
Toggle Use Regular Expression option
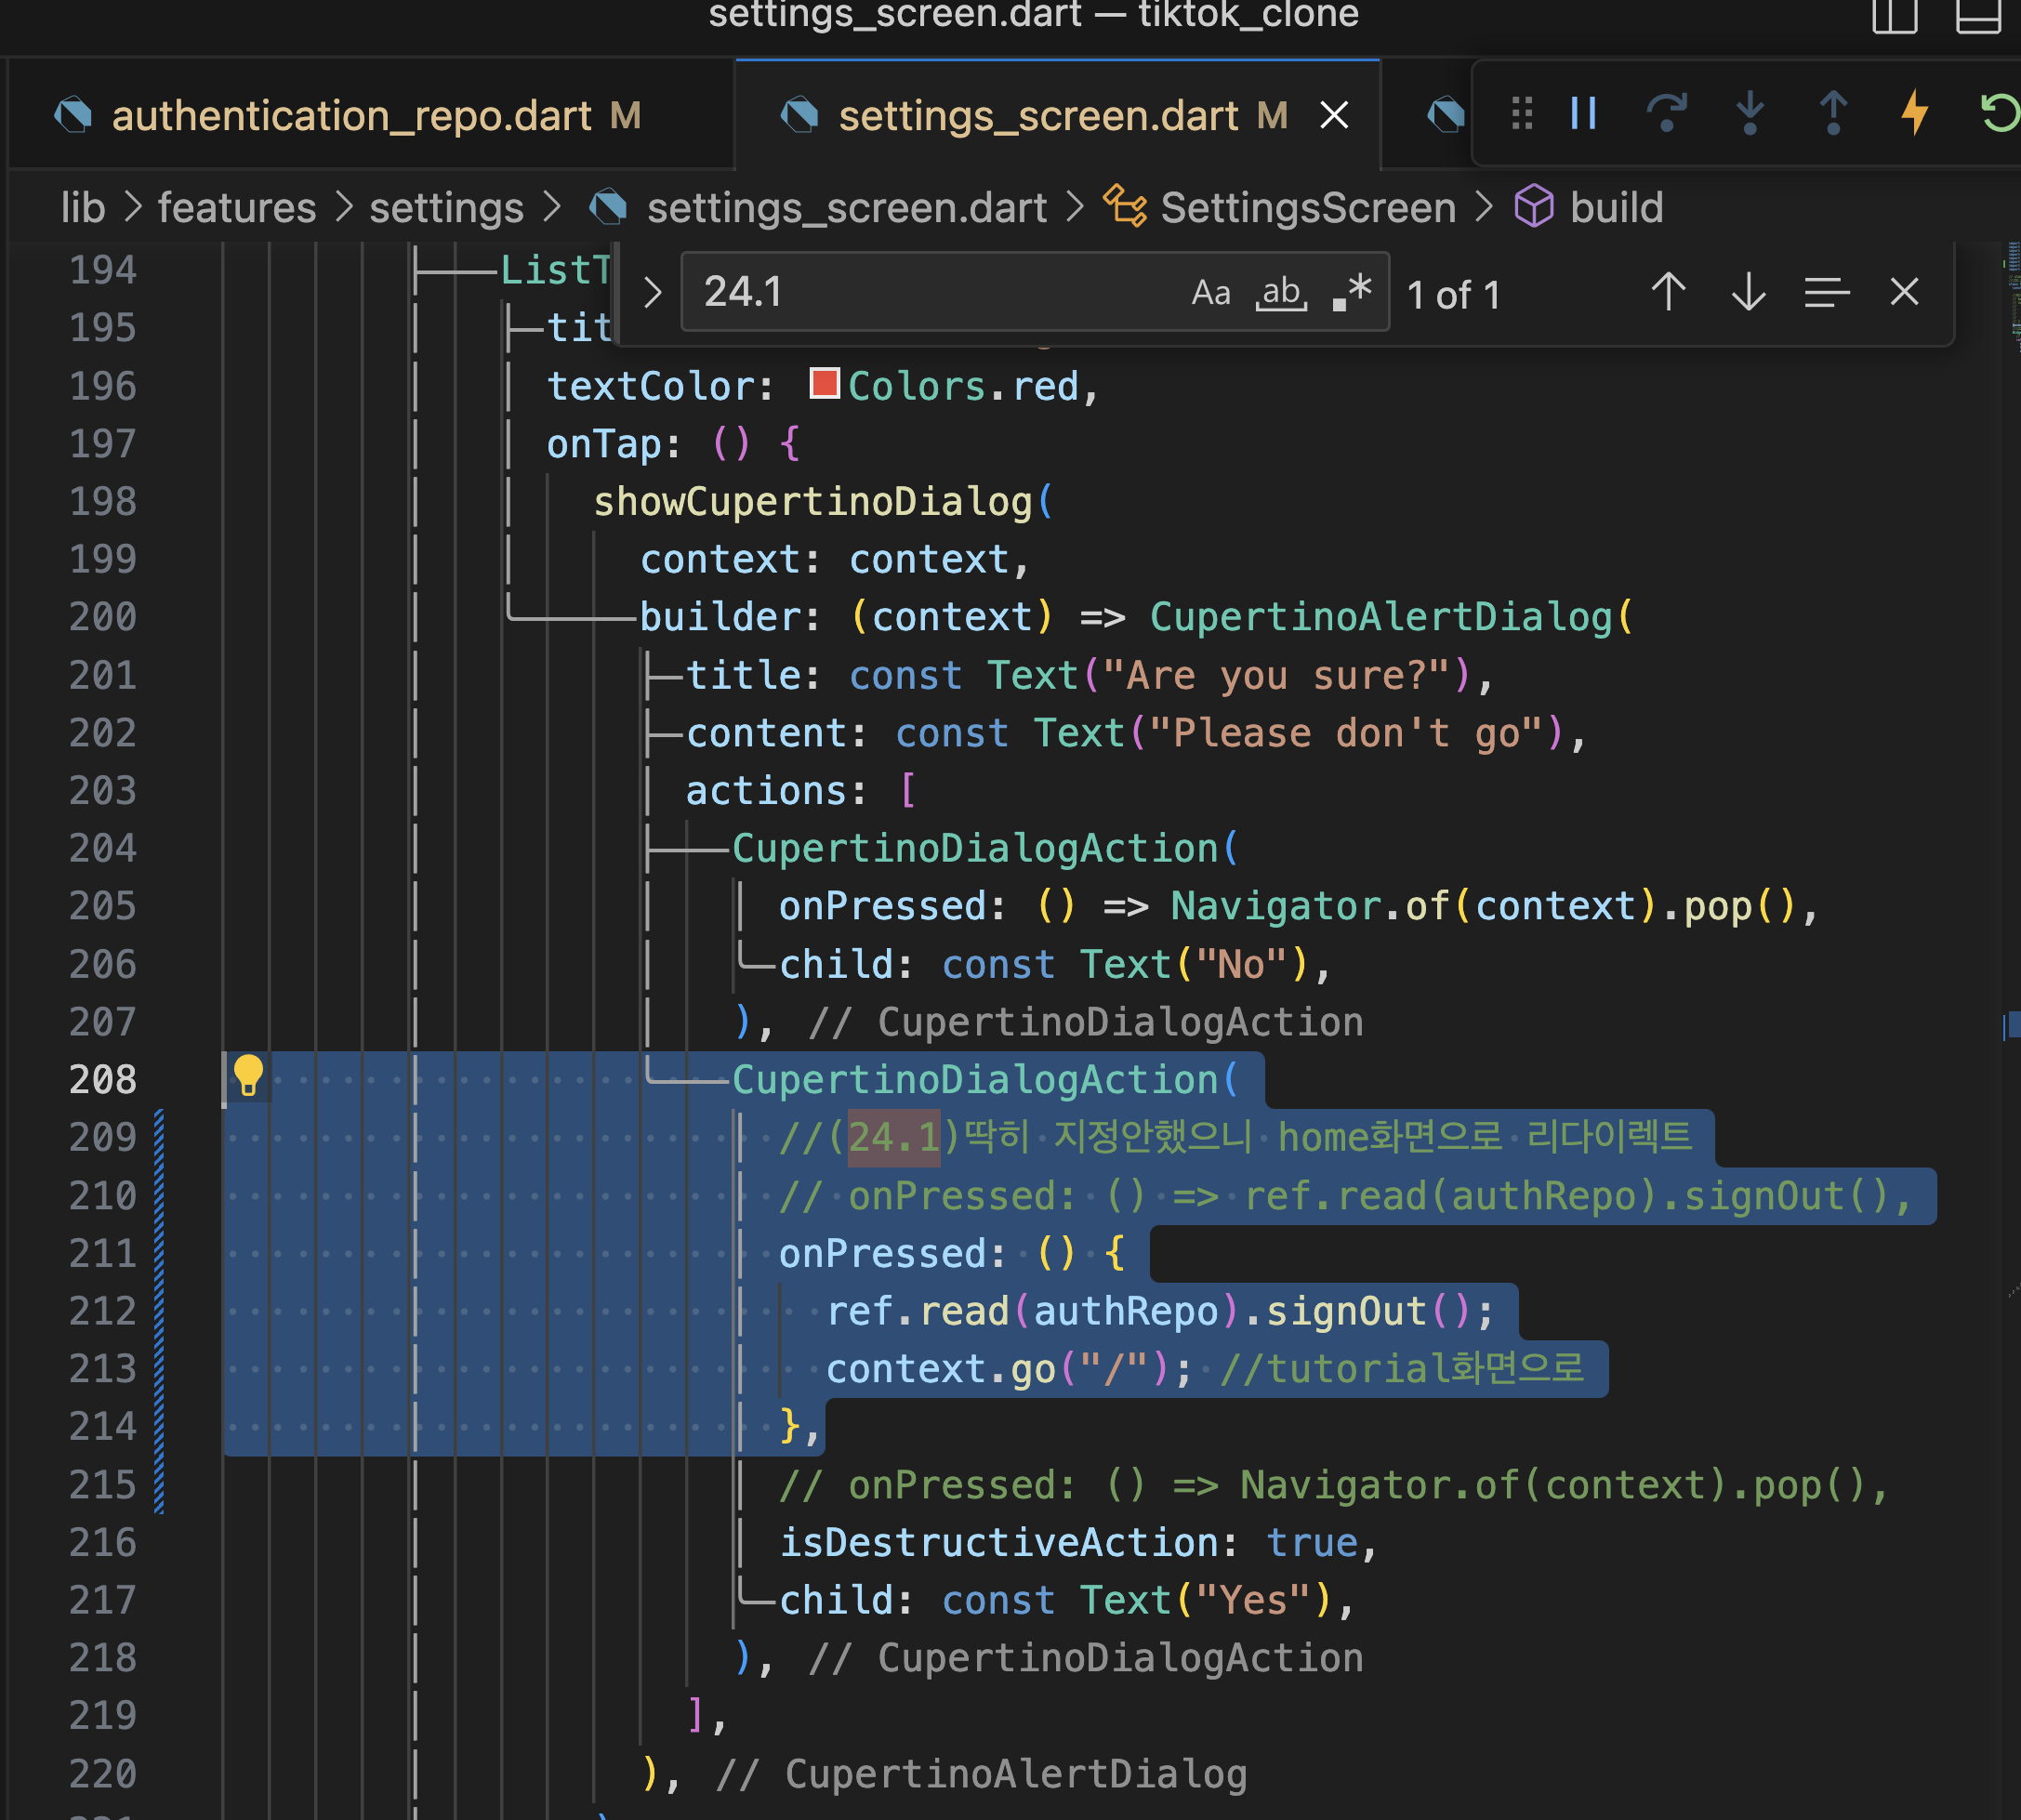click(1353, 293)
